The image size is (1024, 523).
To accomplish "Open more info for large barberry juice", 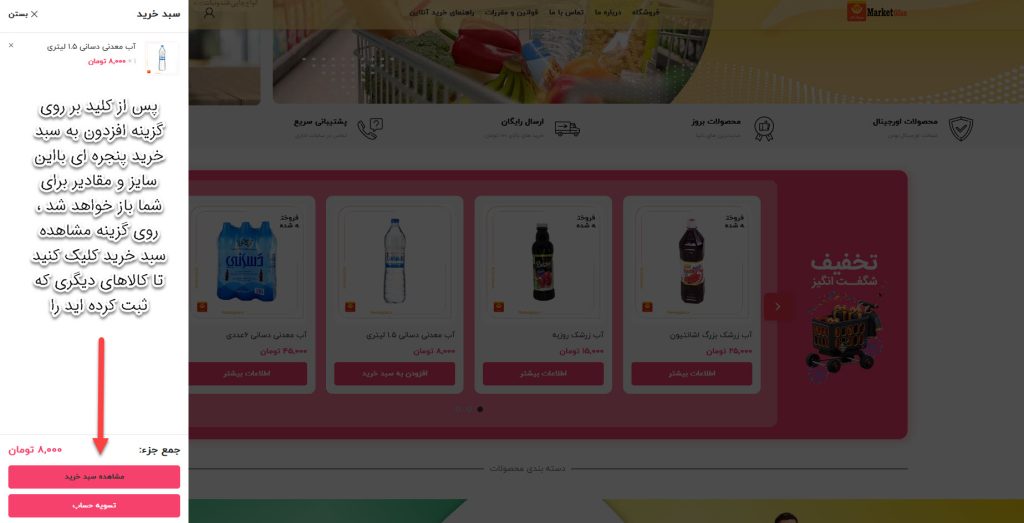I will pyautogui.click(x=692, y=373).
